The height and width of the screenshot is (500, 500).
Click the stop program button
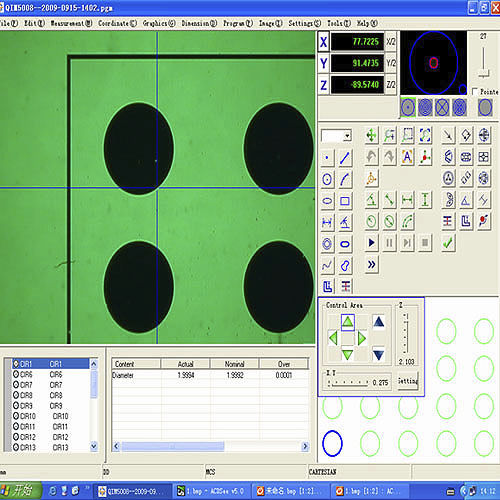(x=425, y=243)
